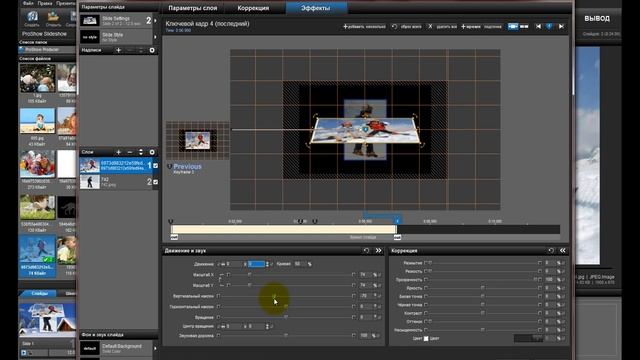Toggle the Вертикальный наклон left checkbox

tap(218, 296)
